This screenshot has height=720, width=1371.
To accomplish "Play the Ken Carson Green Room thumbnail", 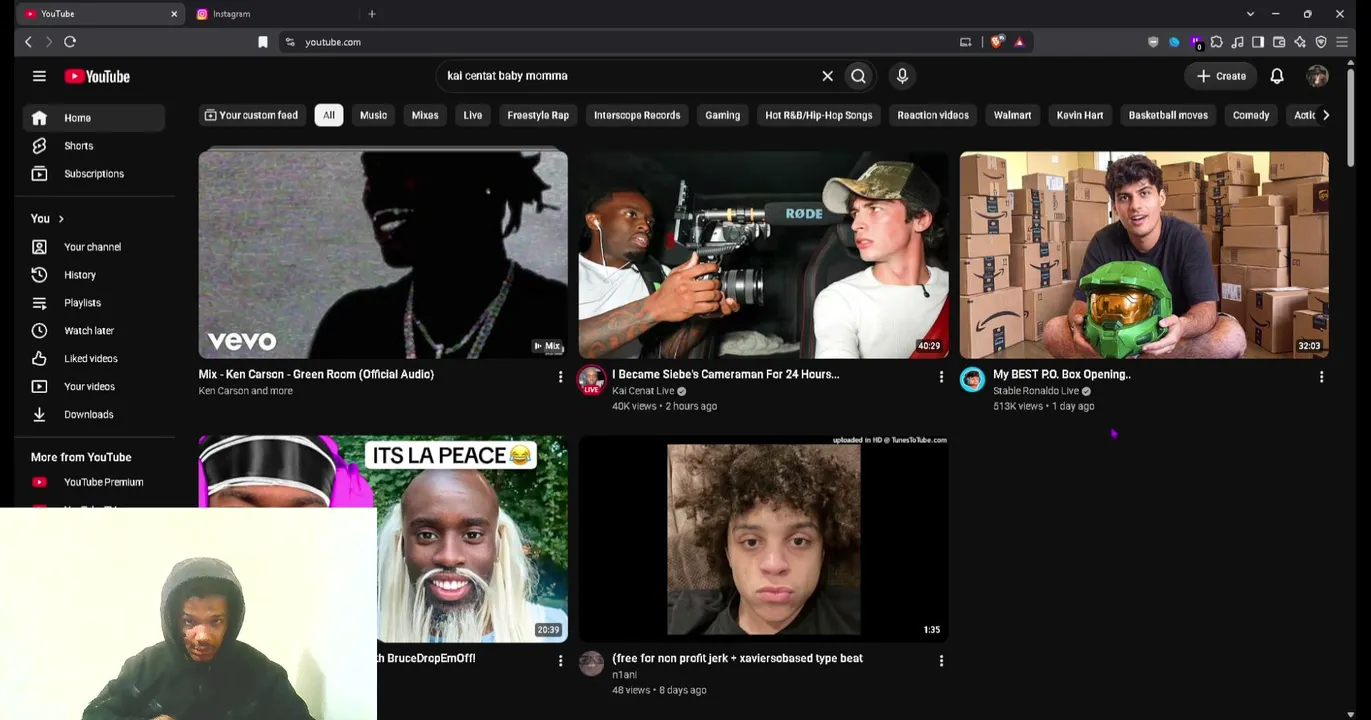I will click(x=383, y=254).
